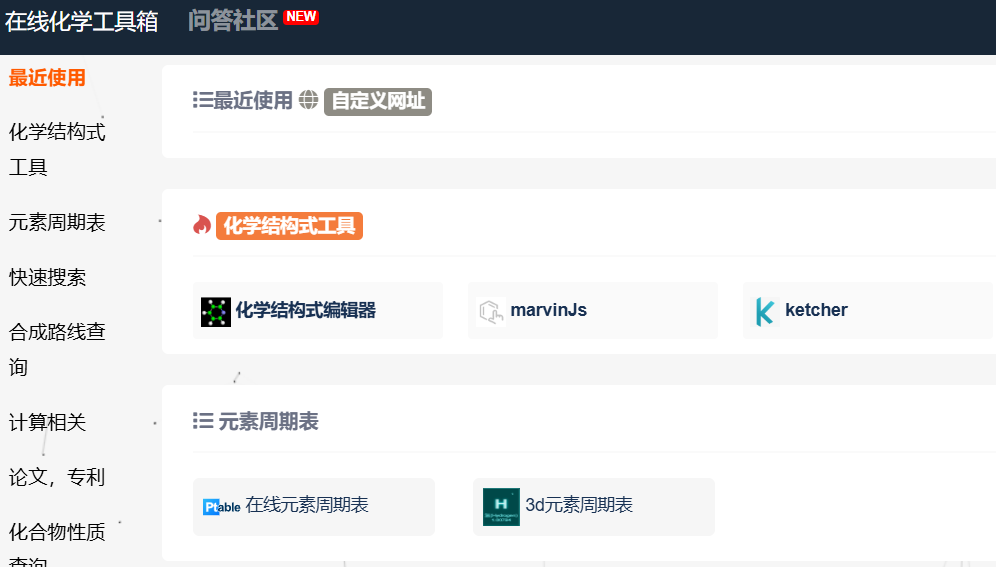Select 最近使用 in the sidebar

[47, 78]
